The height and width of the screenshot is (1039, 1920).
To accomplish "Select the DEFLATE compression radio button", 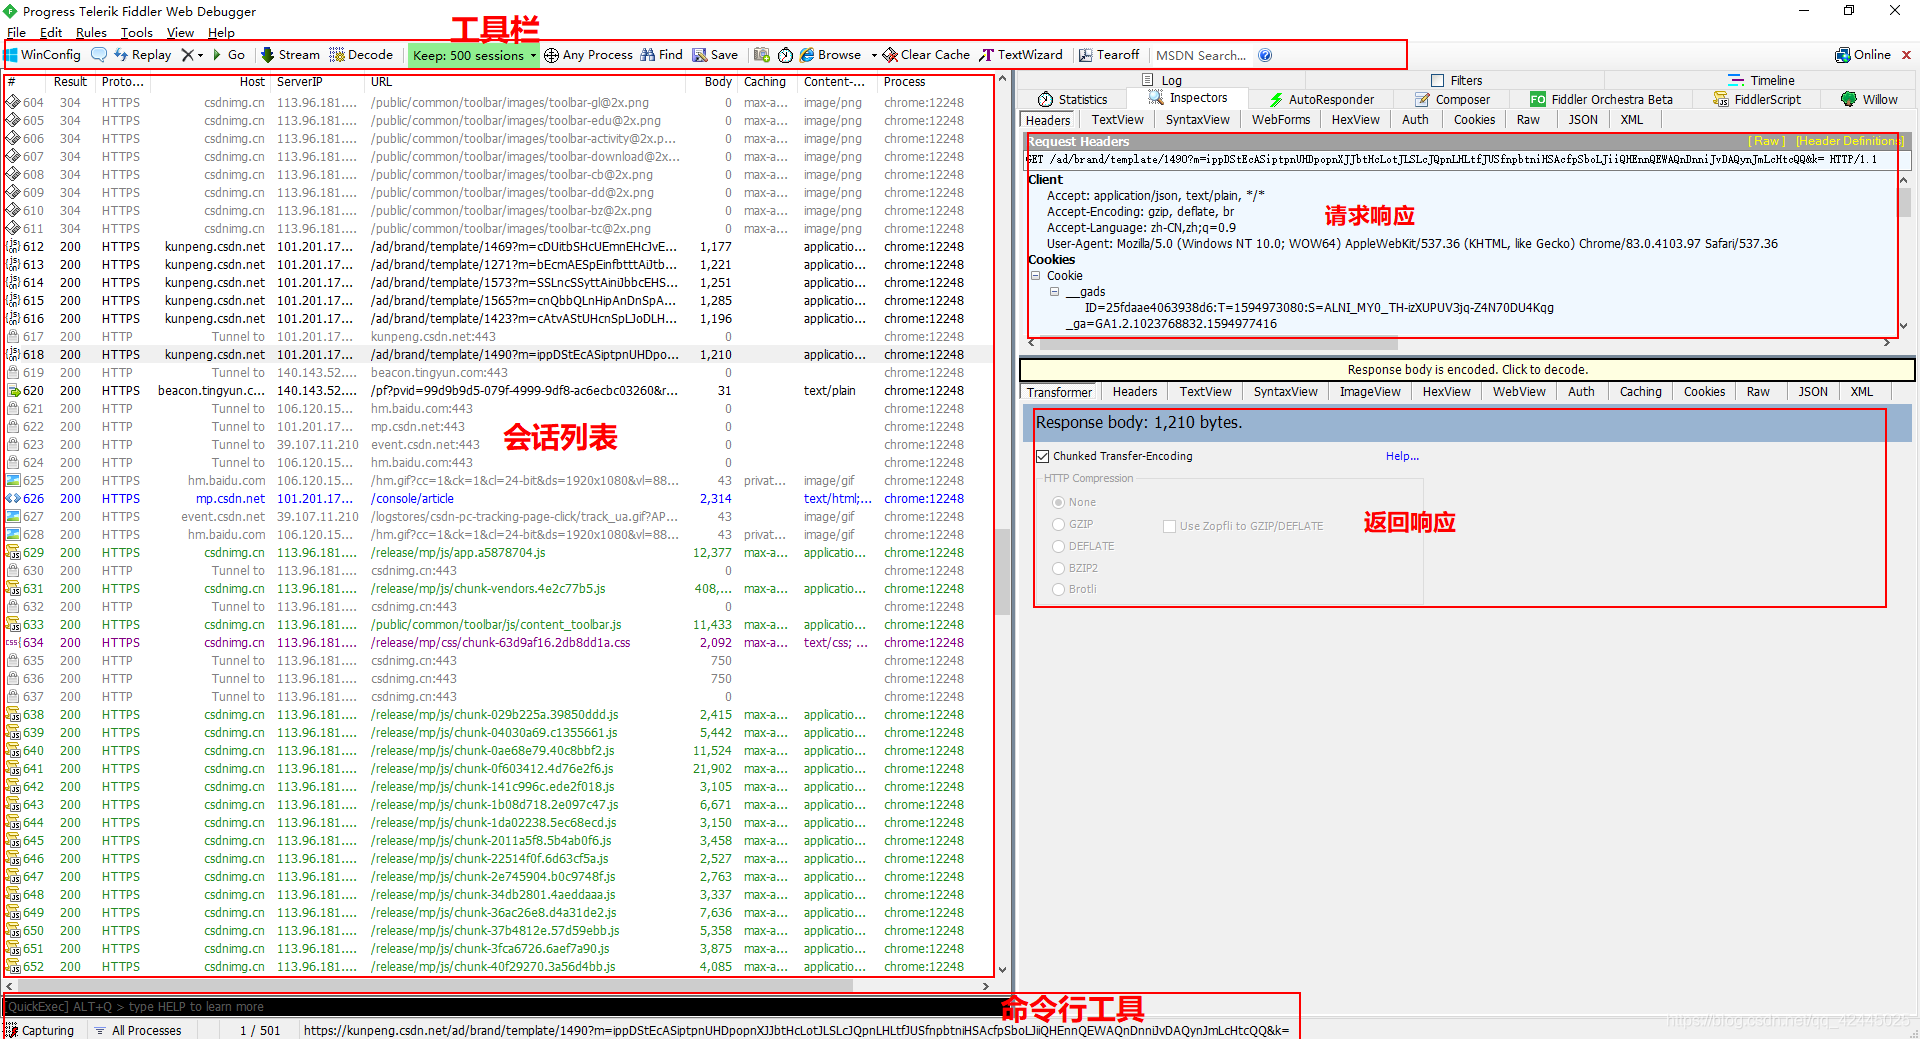I will coord(1058,546).
